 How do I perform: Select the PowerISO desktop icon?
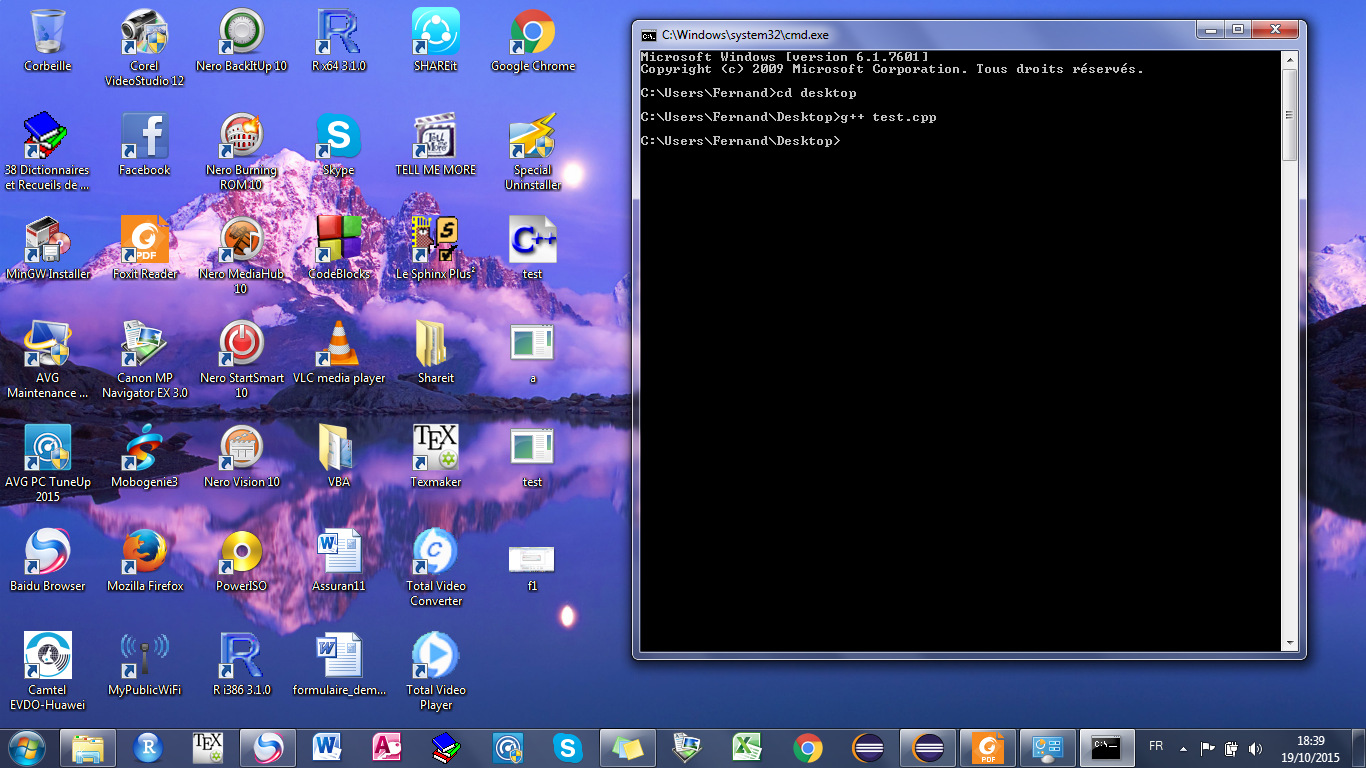point(241,560)
